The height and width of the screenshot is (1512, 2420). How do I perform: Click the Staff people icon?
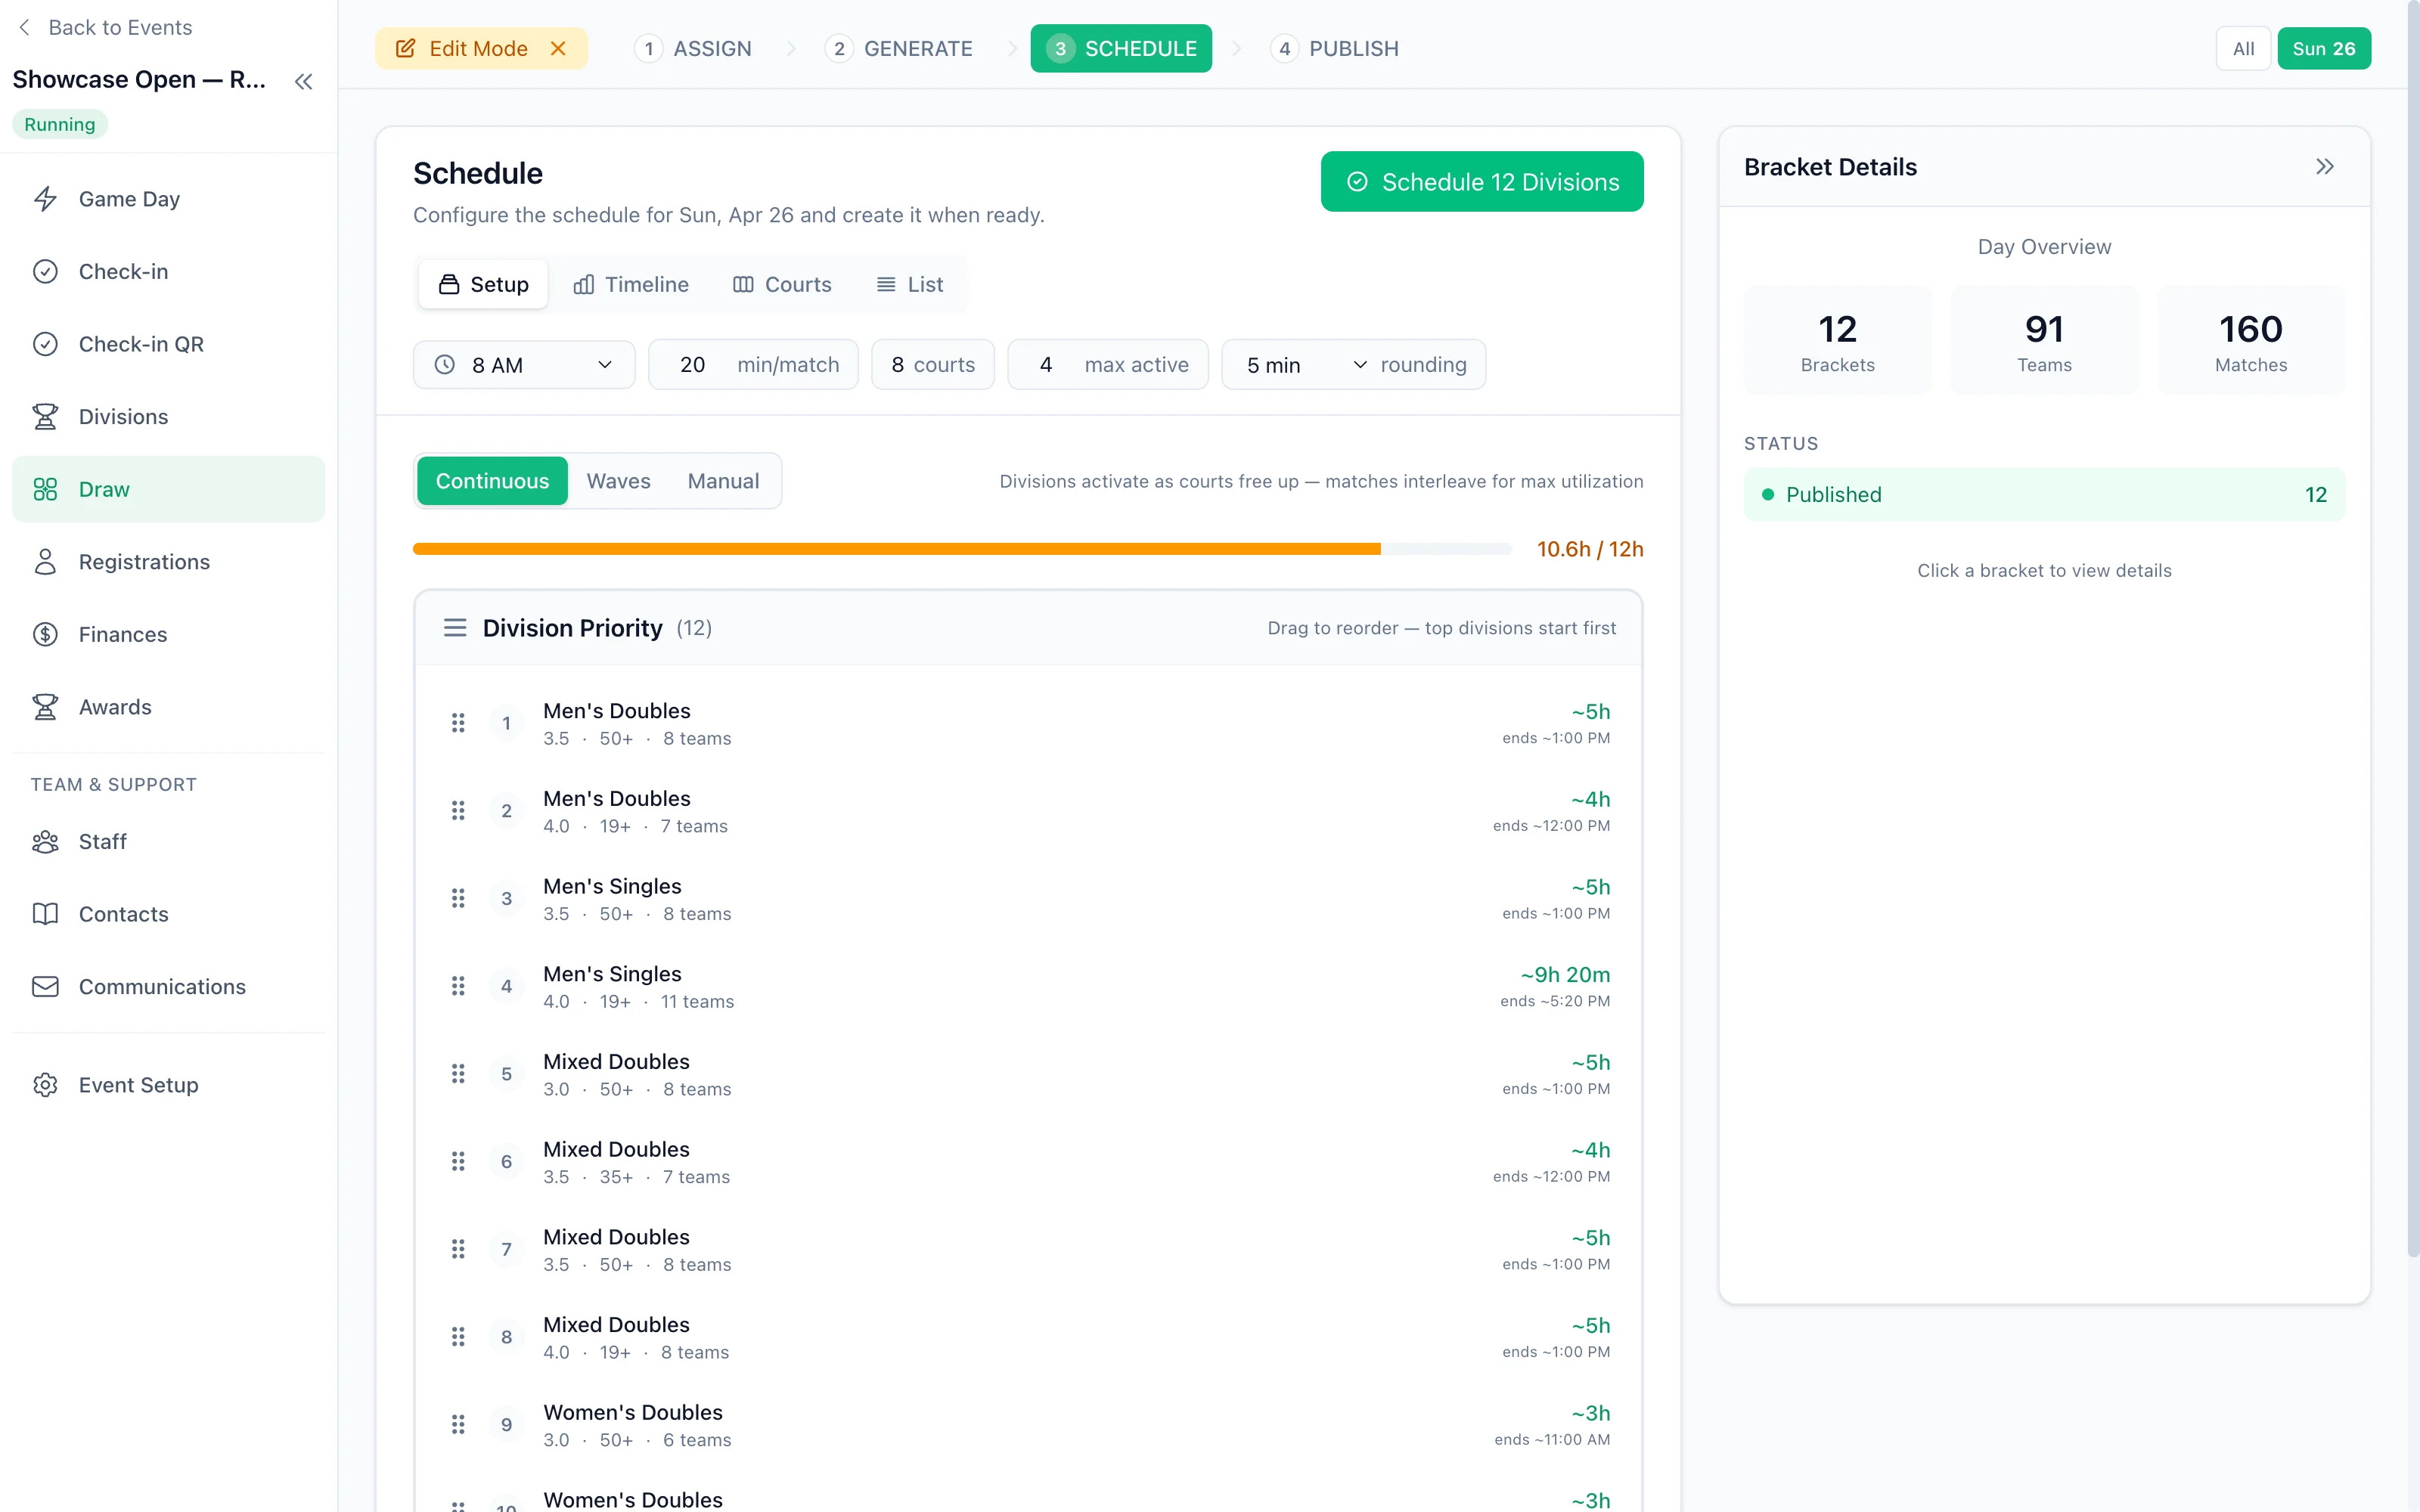45,842
